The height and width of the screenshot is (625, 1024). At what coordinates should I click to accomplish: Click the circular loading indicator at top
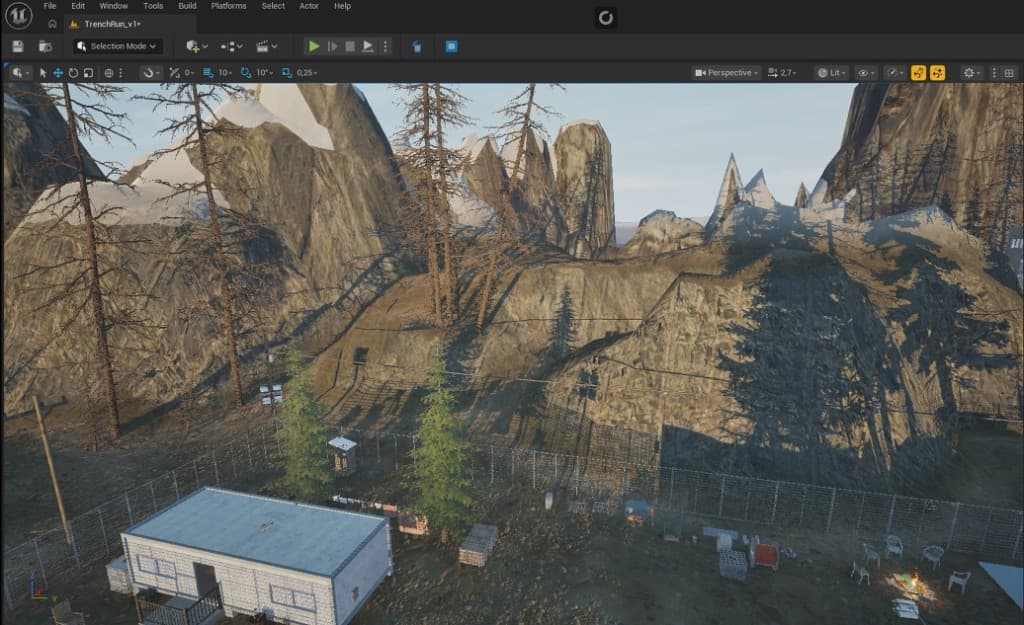click(606, 18)
